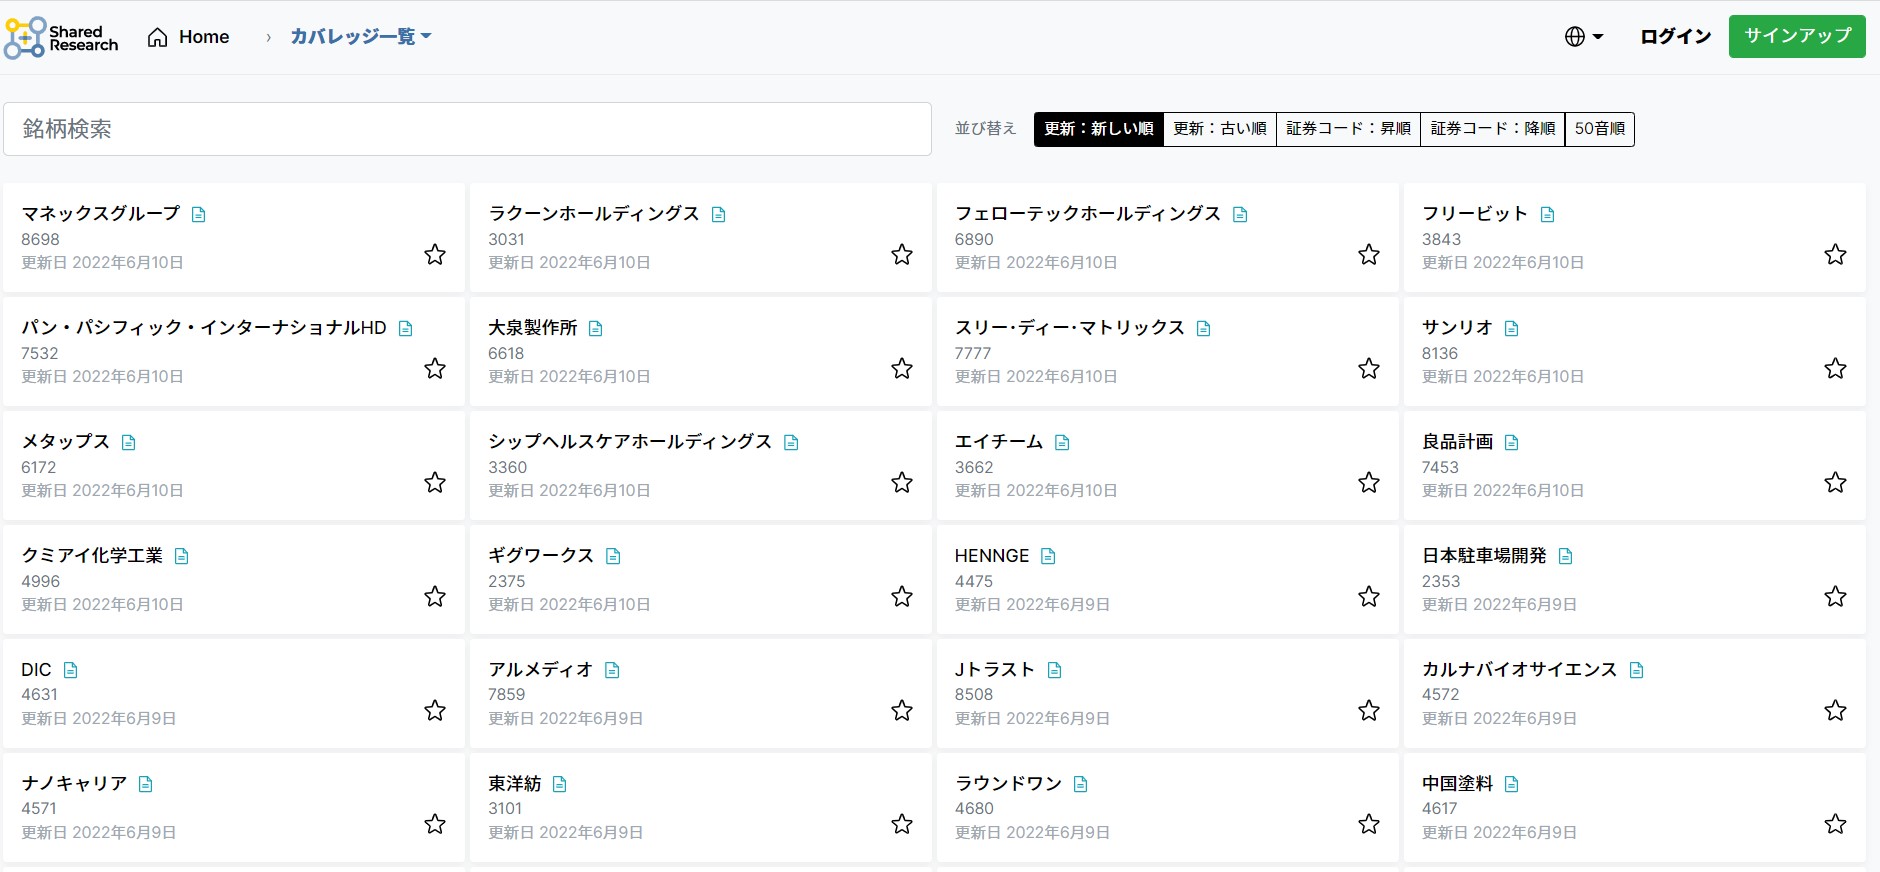The width and height of the screenshot is (1880, 872).
Task: Sort by 証券コード：昇順
Action: pos(1348,129)
